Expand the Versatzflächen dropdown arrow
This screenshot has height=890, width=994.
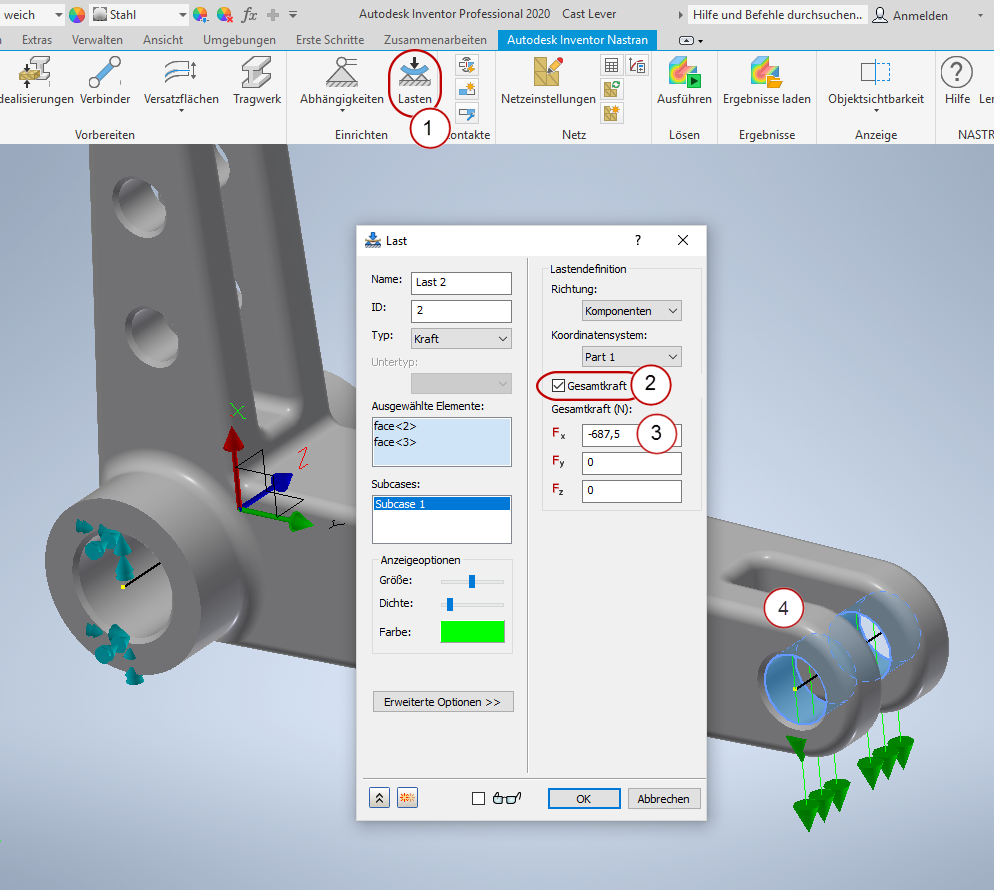point(181,111)
